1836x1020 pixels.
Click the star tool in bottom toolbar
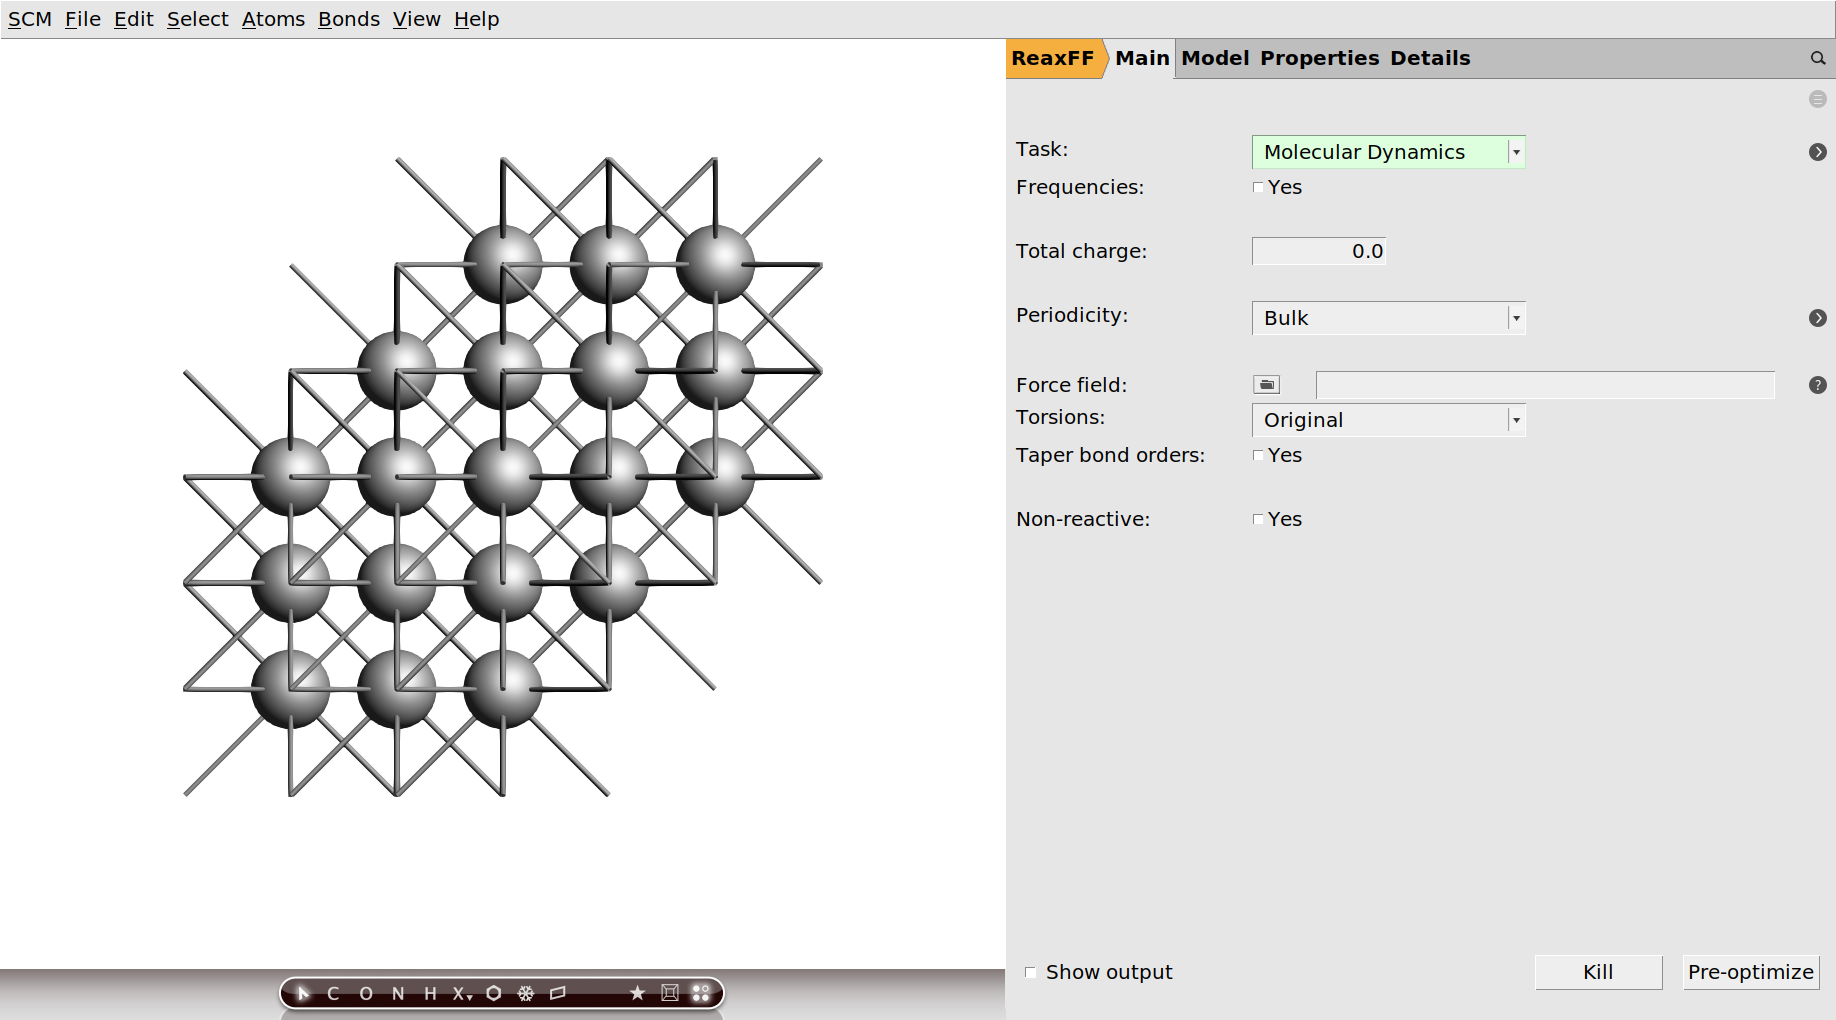(x=637, y=993)
